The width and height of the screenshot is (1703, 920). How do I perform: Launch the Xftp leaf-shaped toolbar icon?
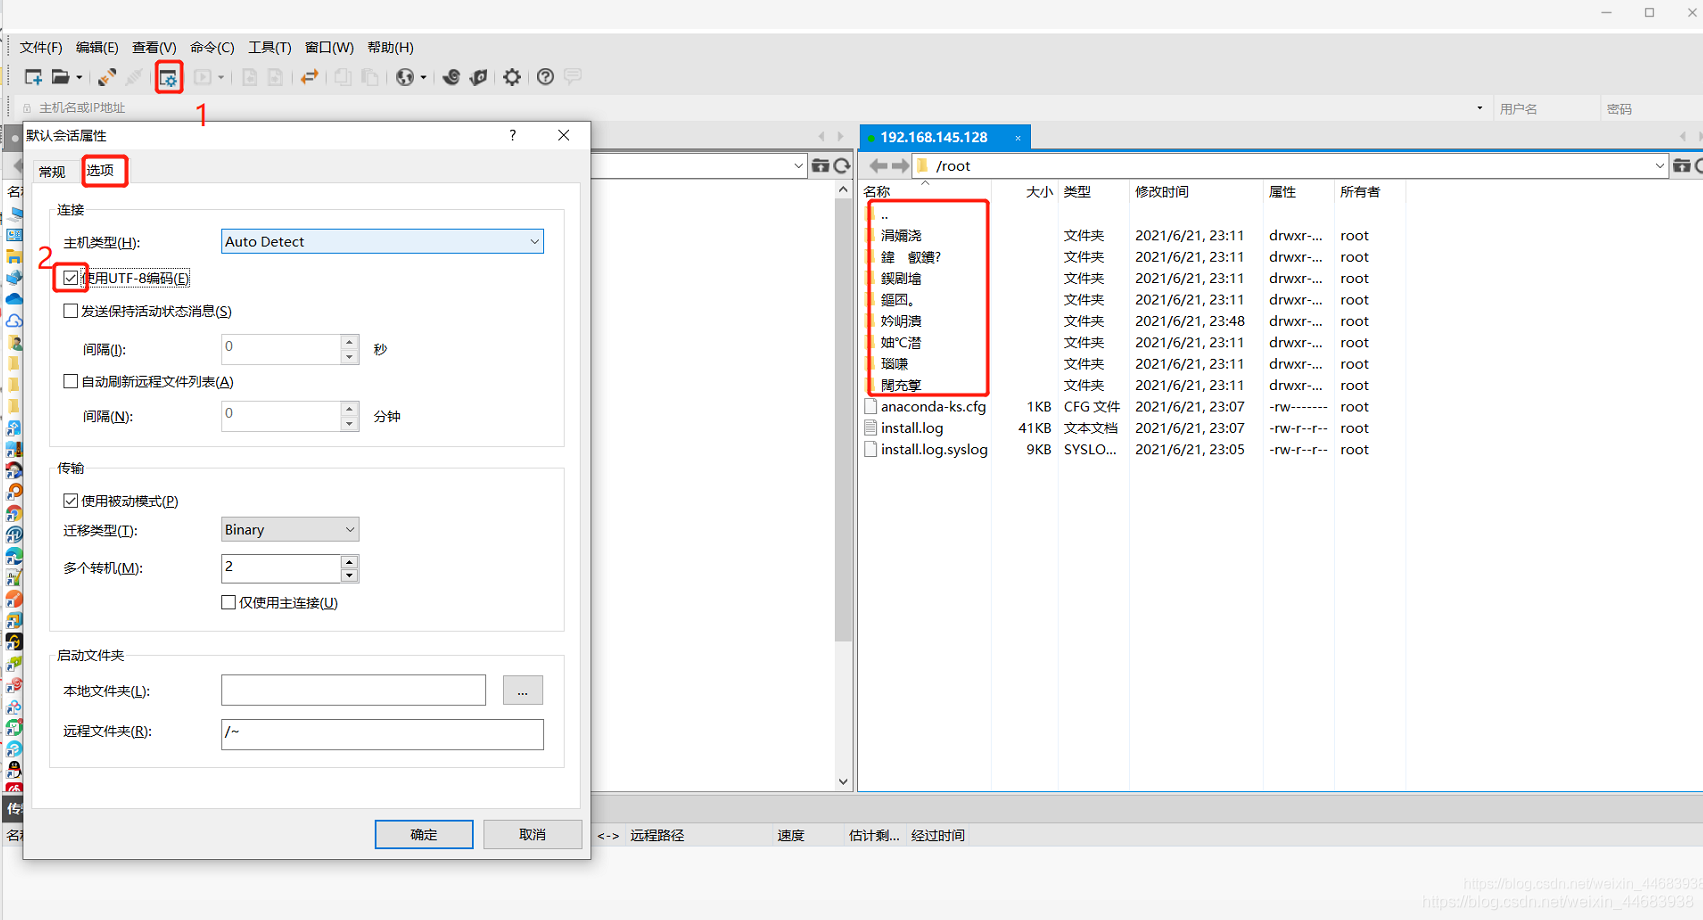click(479, 77)
